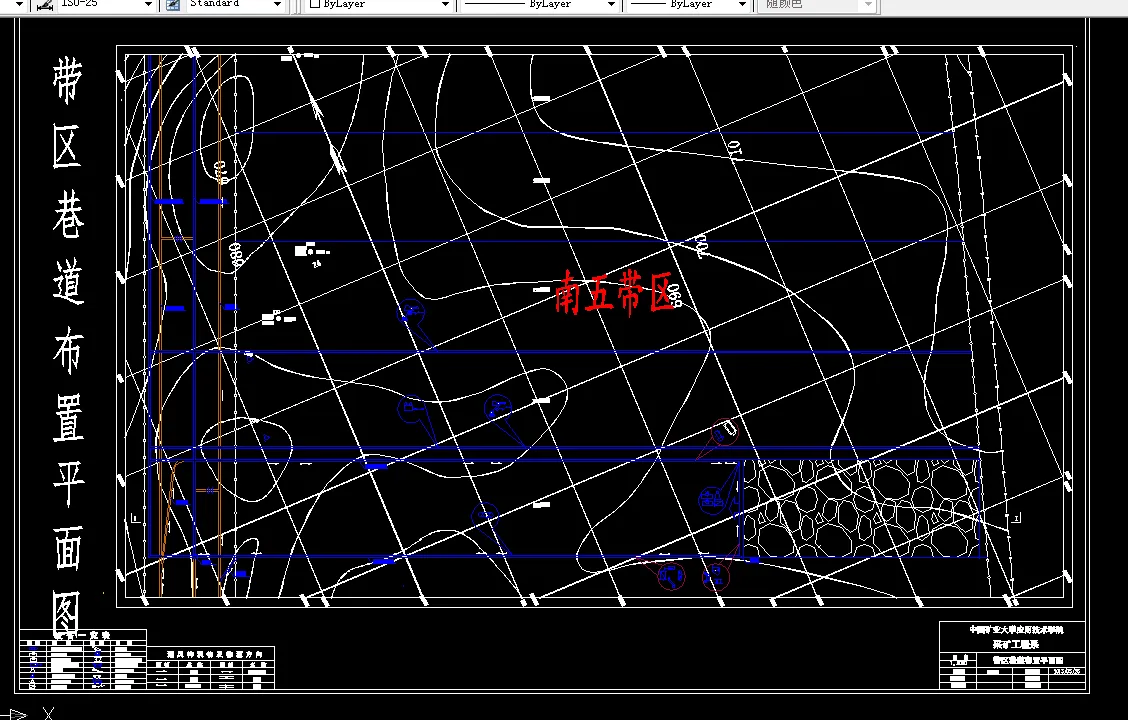Select the red 南五带区 text label

pos(614,292)
